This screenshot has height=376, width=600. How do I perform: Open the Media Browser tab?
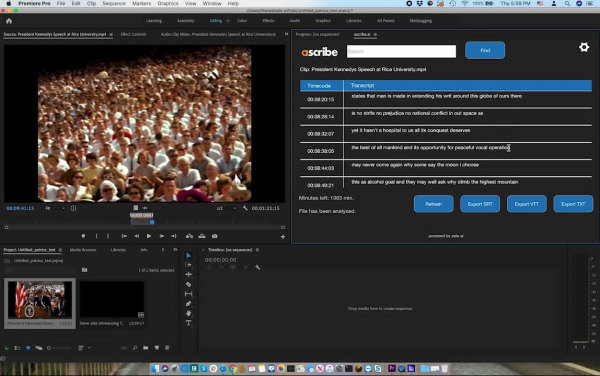click(x=83, y=250)
